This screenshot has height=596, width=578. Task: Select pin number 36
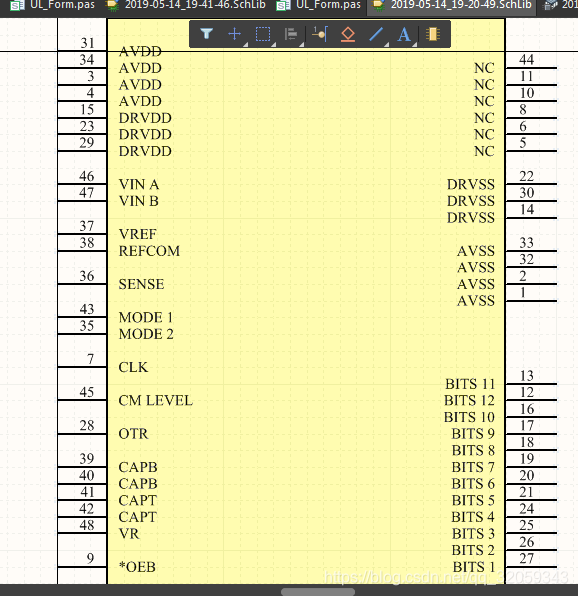click(87, 276)
